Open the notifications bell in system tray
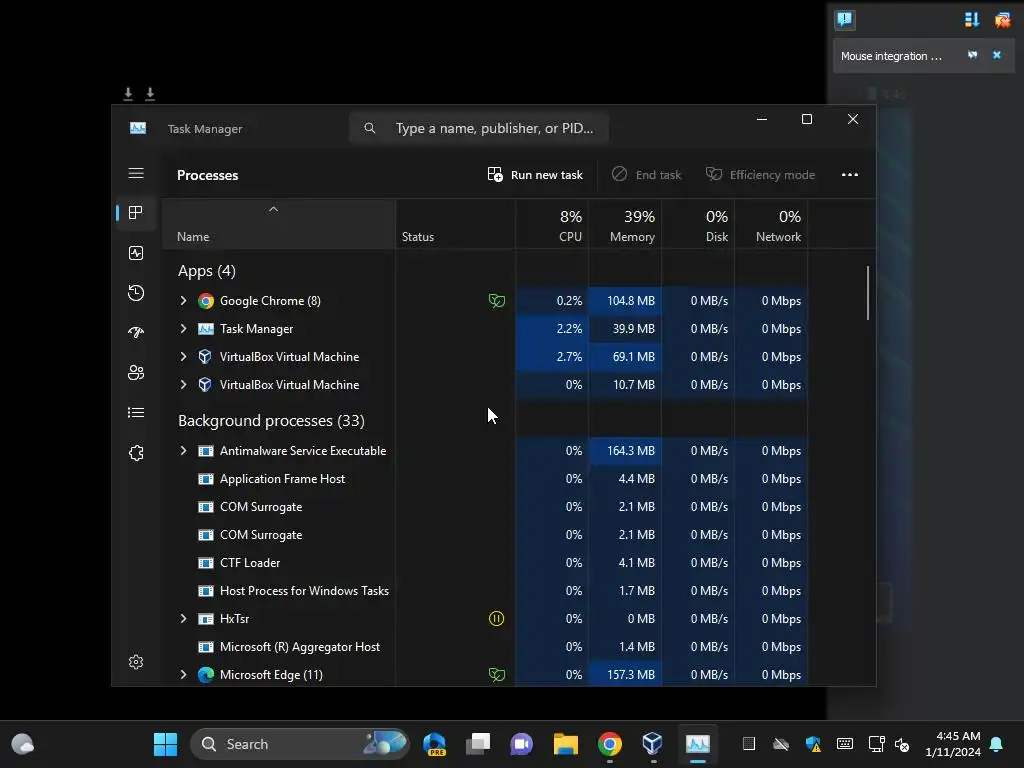This screenshot has height=768, width=1024. 996,744
